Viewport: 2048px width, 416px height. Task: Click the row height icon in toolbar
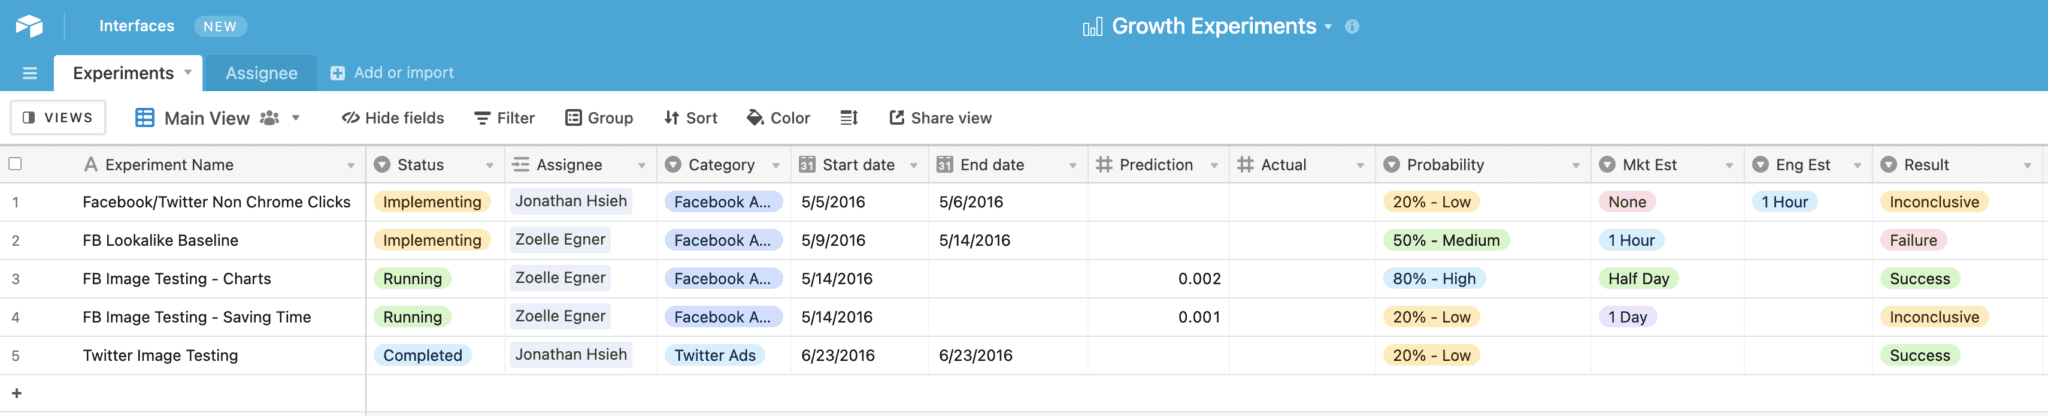coord(849,118)
